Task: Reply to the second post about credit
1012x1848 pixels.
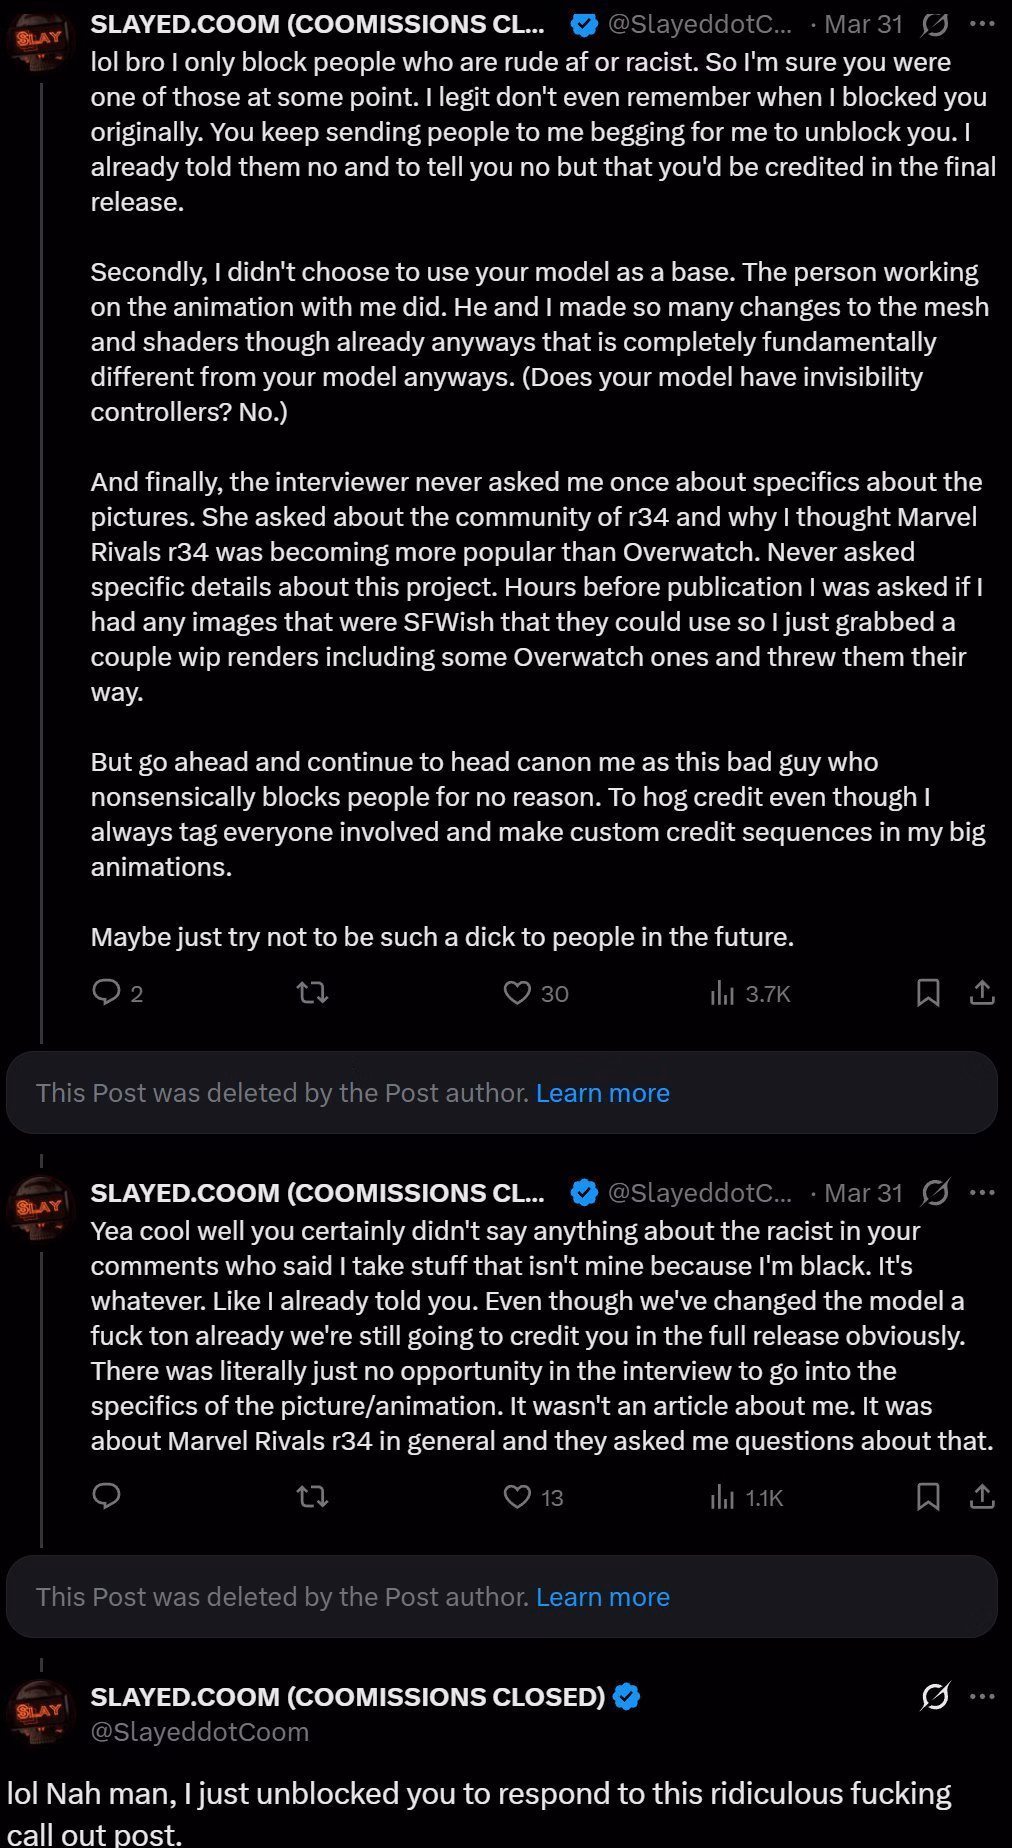Action: 107,1496
